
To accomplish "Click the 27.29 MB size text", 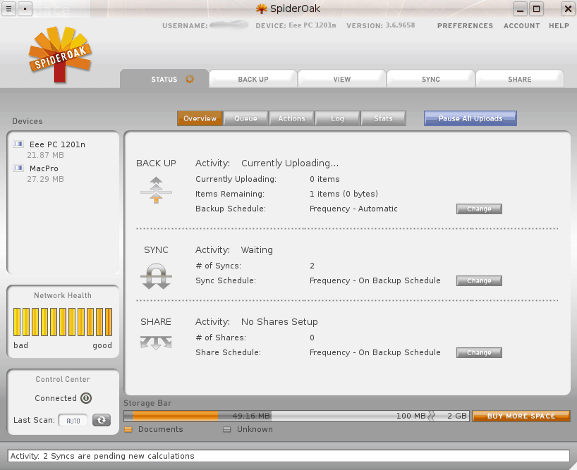I will 45,179.
